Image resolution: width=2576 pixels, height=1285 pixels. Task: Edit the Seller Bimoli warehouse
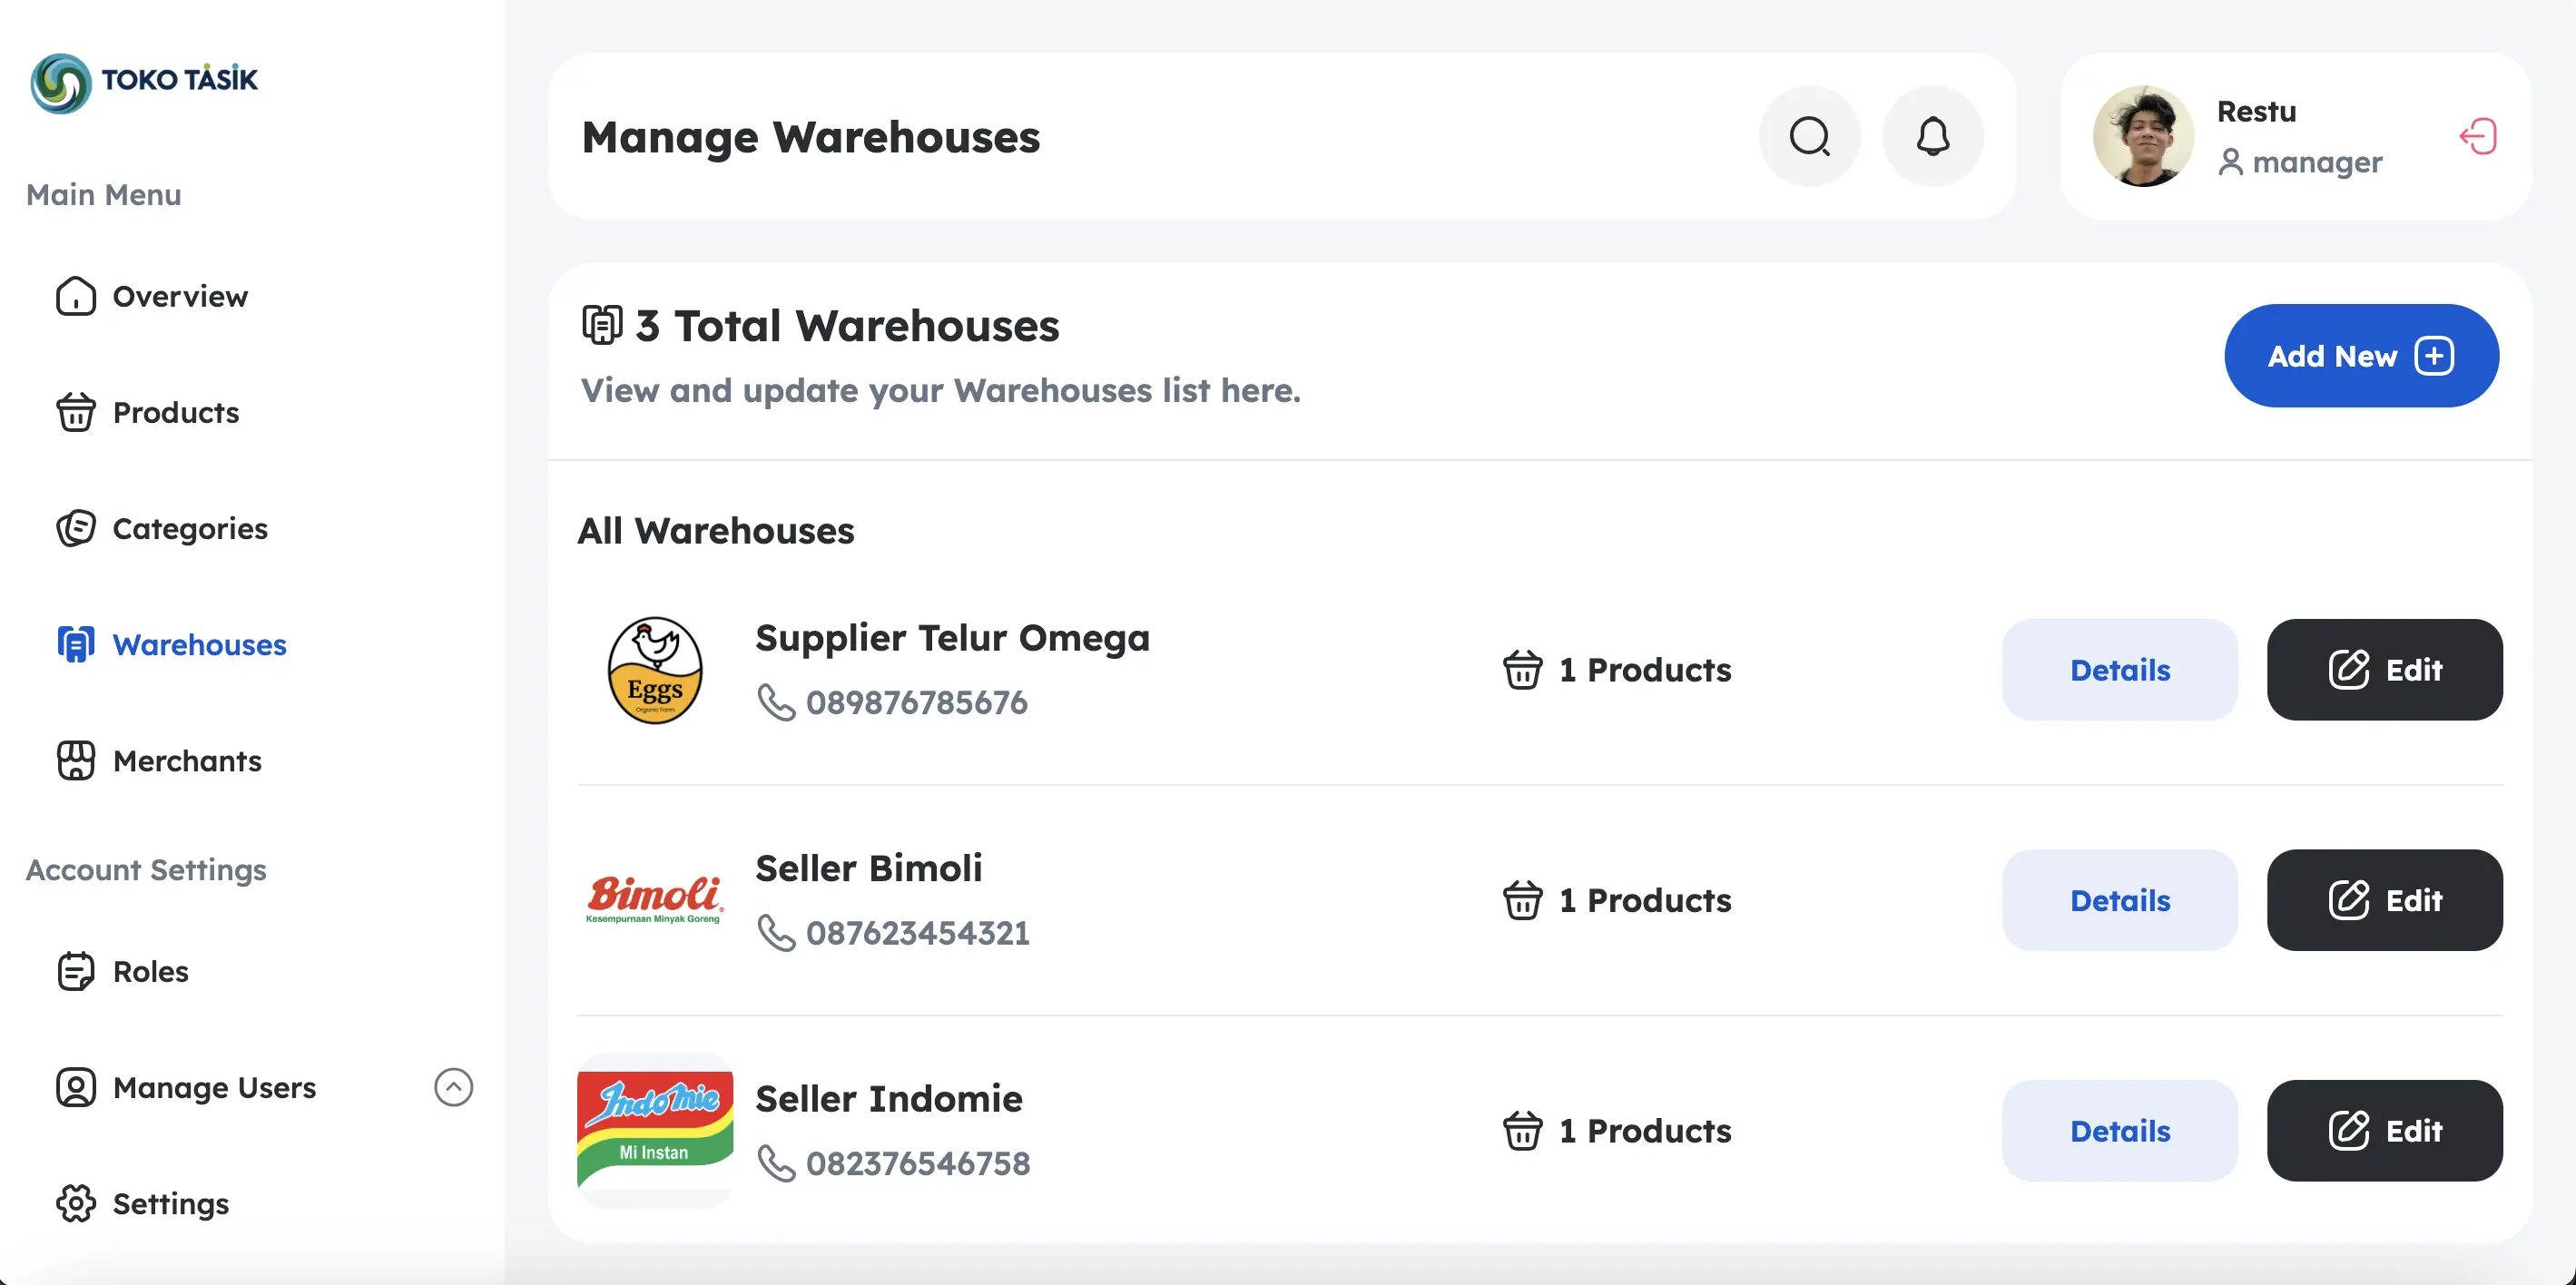(x=2385, y=900)
